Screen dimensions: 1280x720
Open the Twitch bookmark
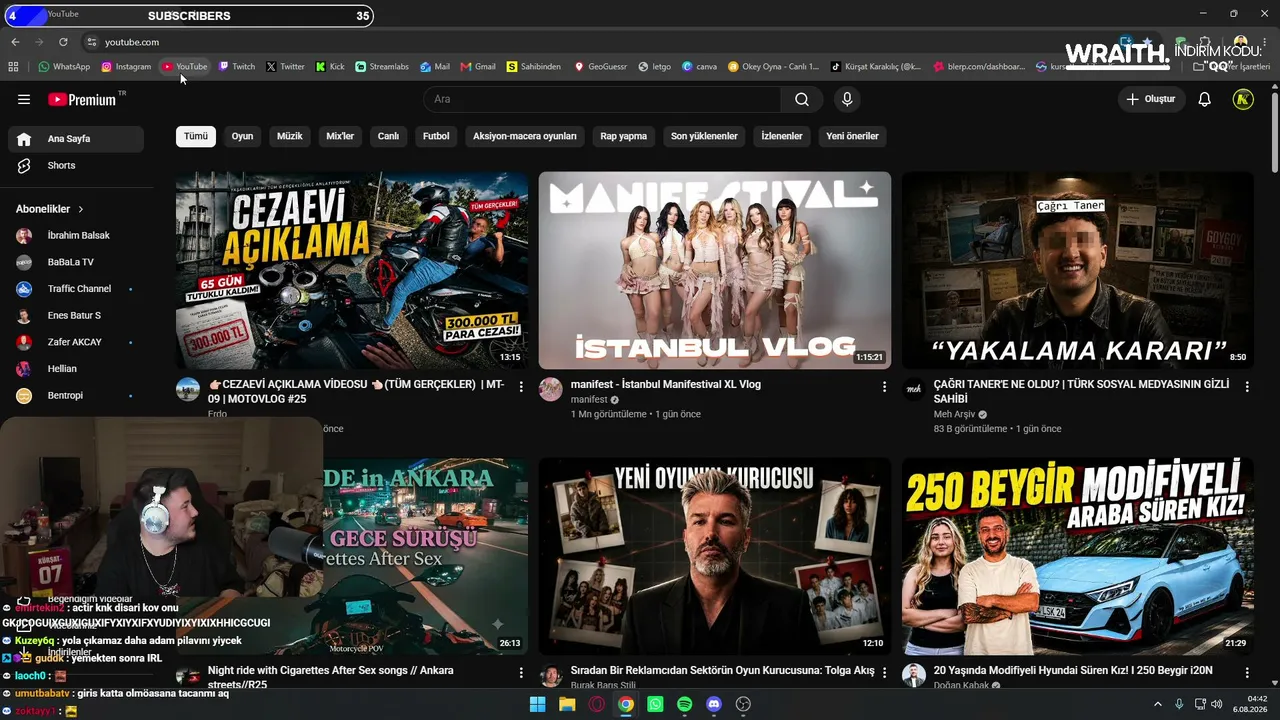(237, 67)
